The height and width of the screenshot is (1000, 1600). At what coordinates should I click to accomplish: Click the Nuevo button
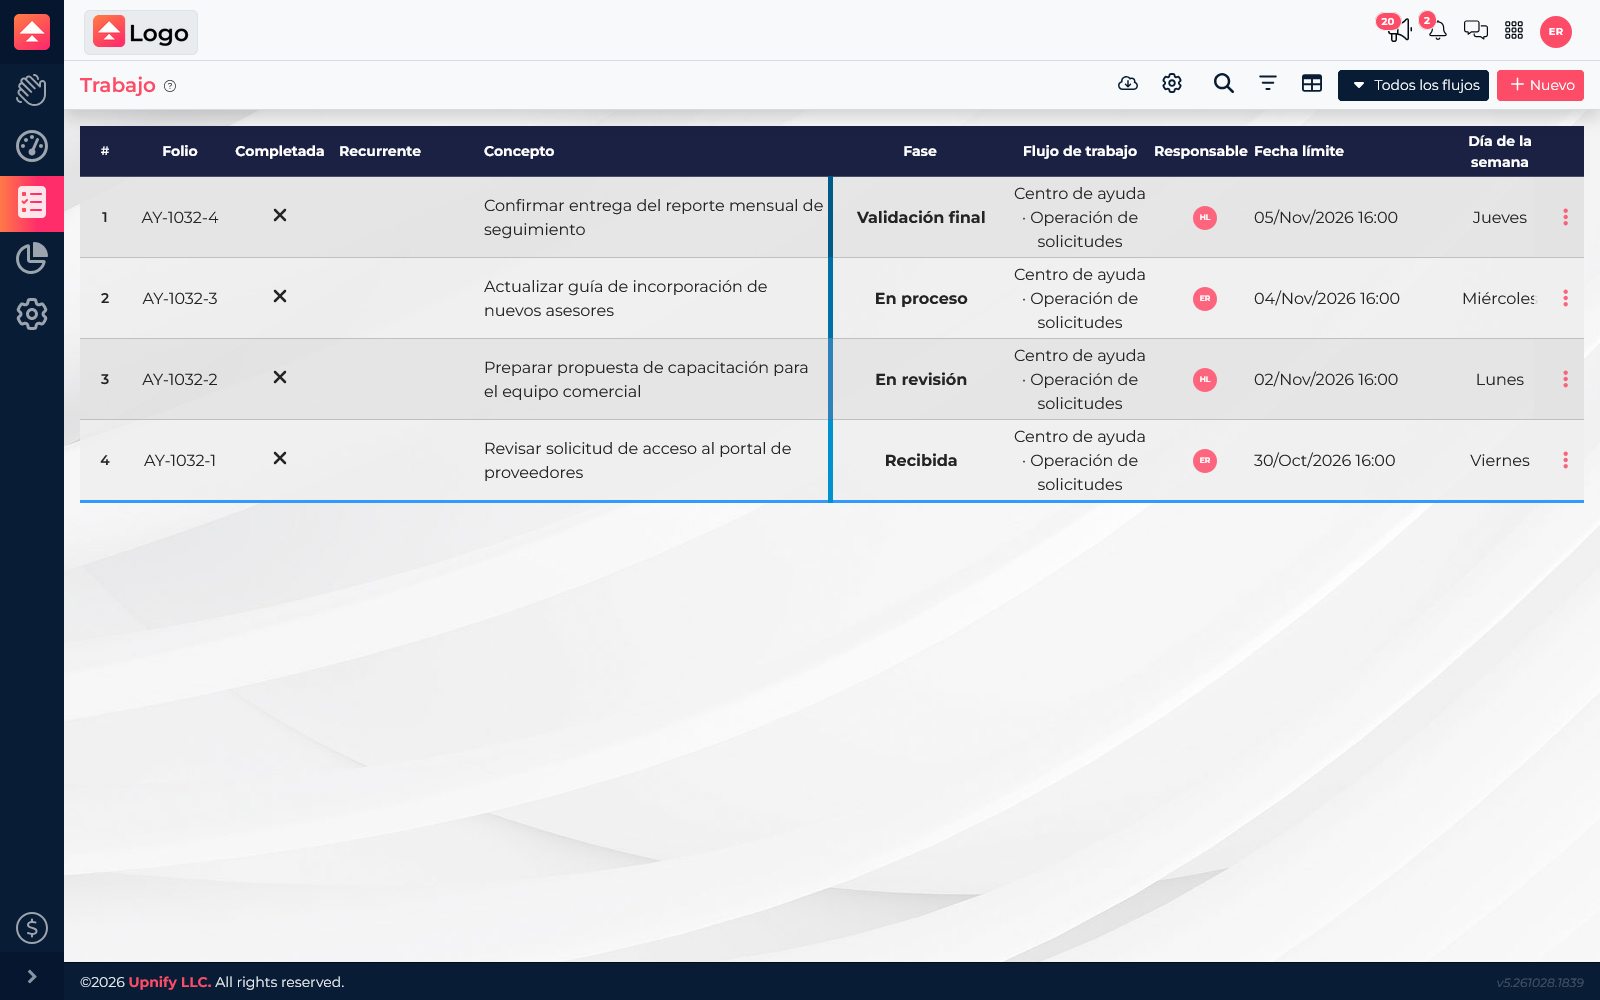tap(1540, 85)
